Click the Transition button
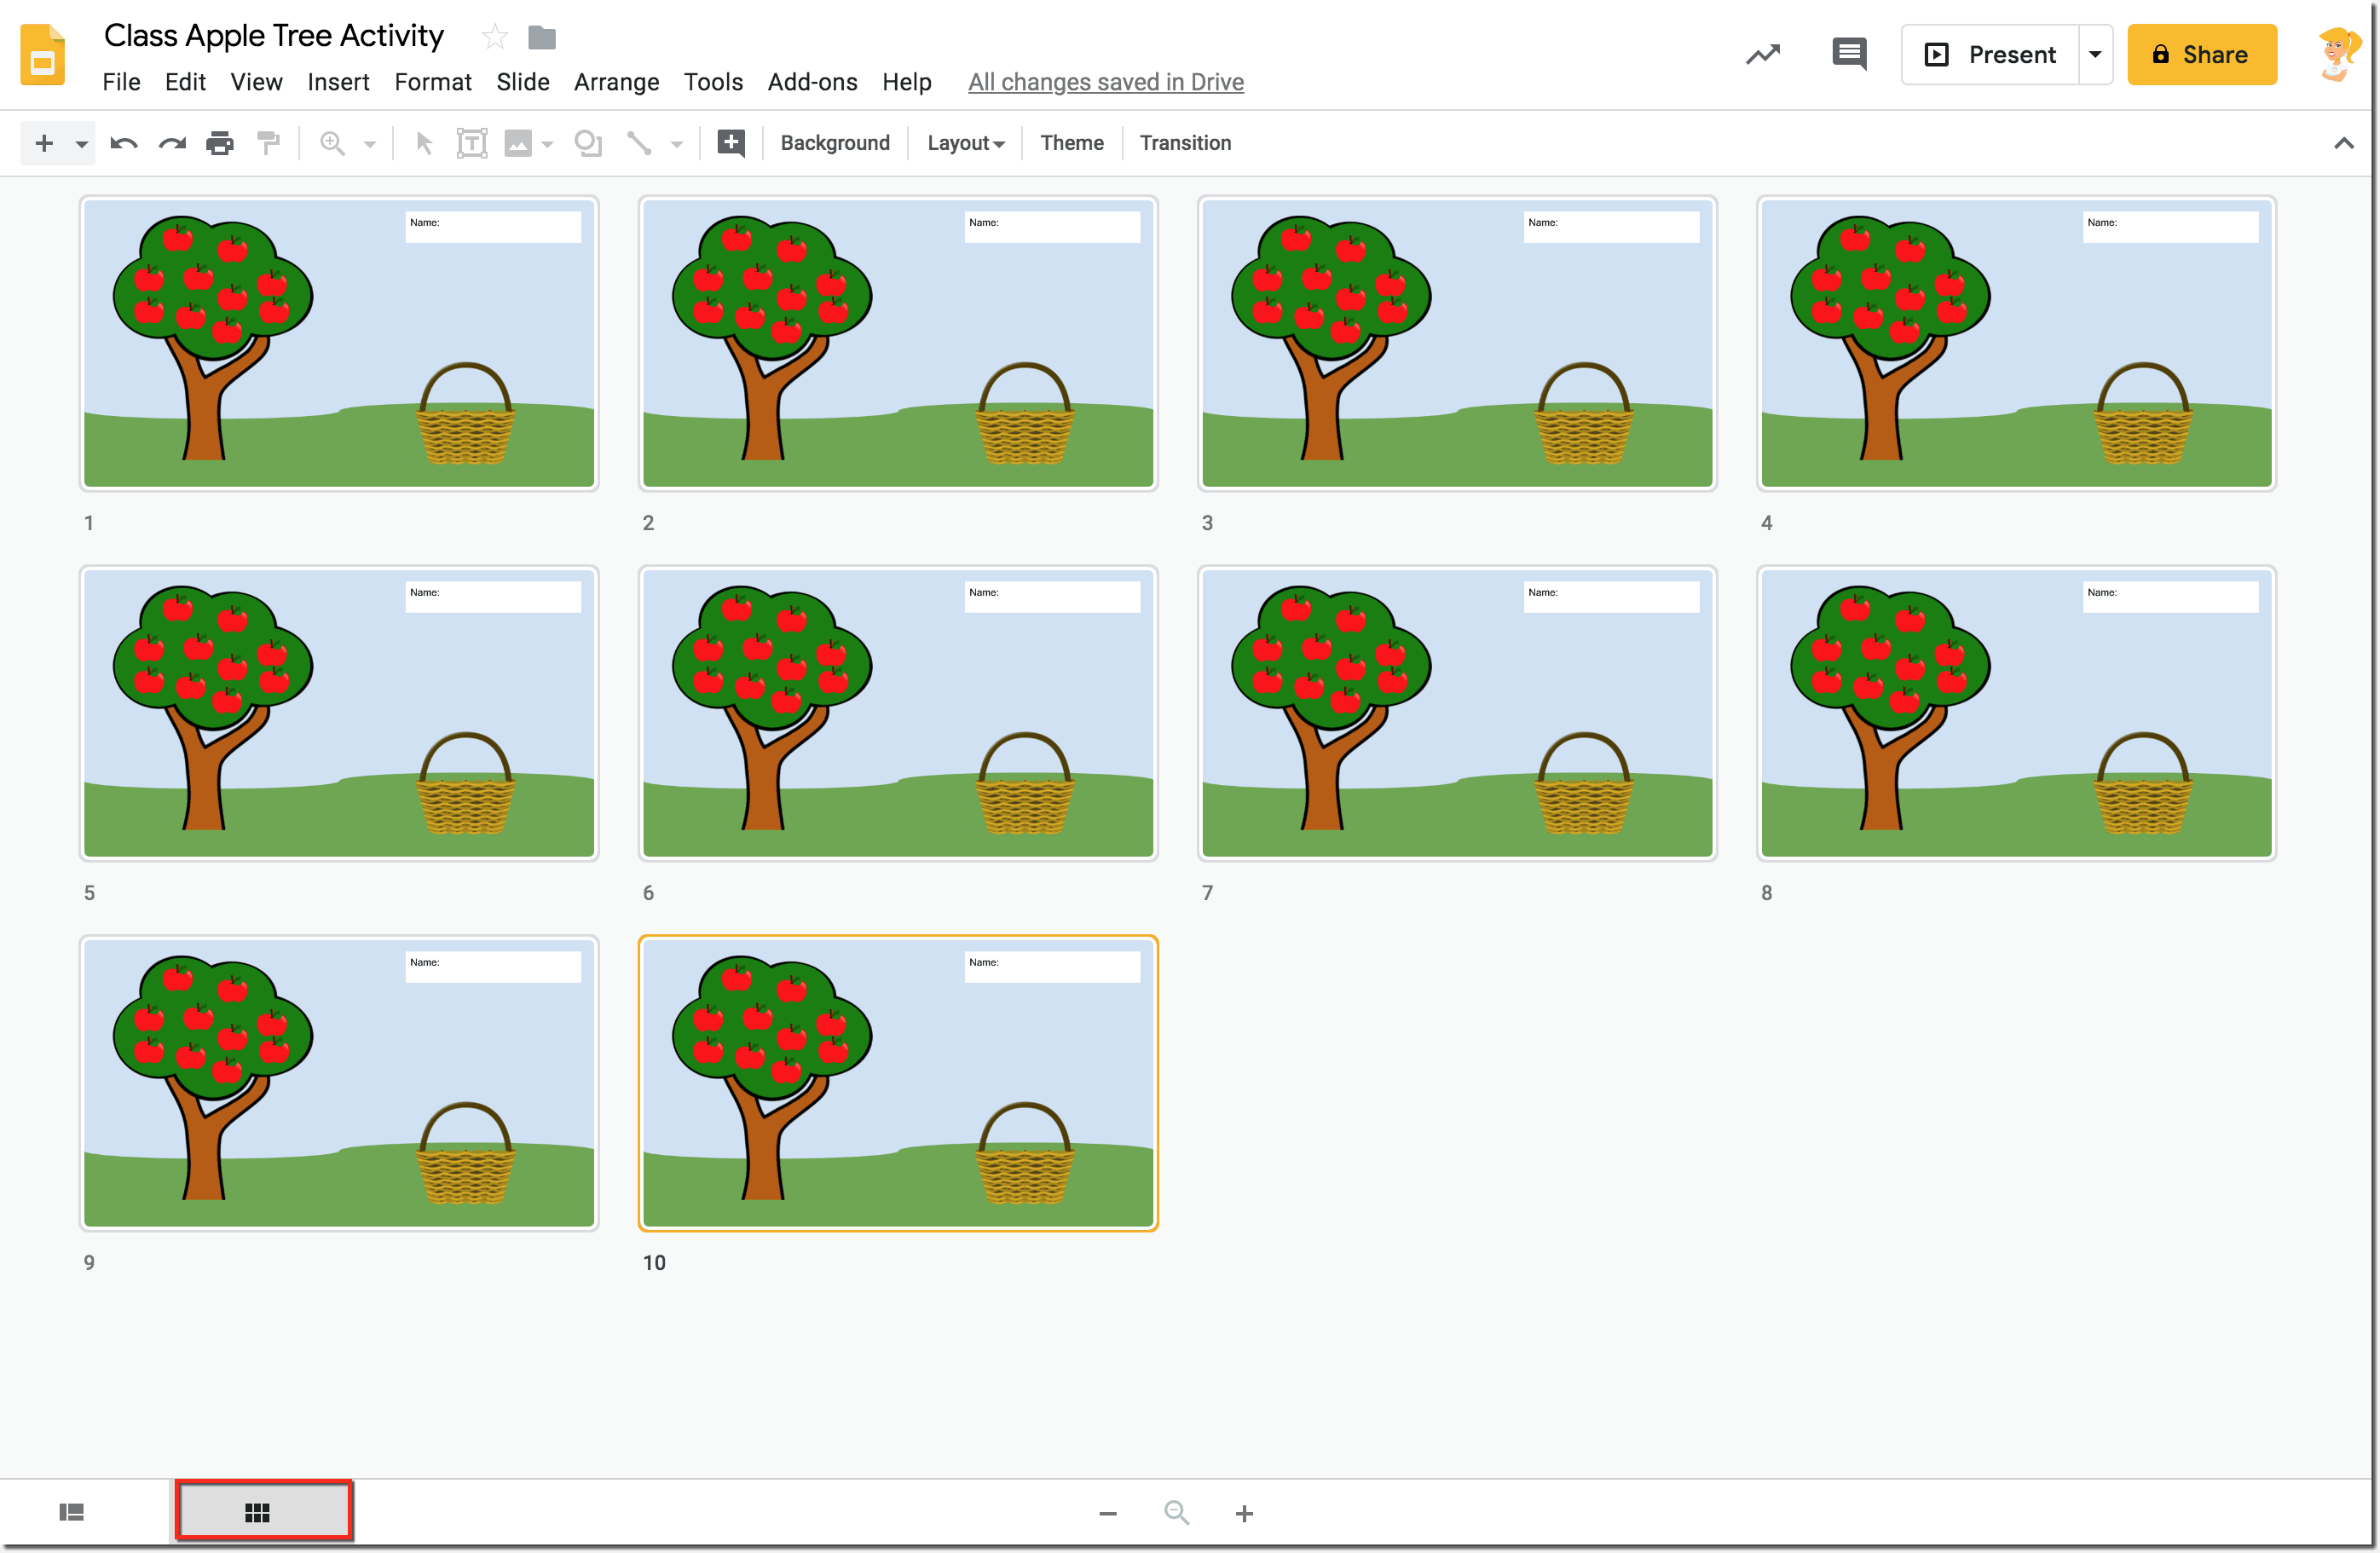Screen dimensions: 2380x1553 pyautogui.click(x=1185, y=143)
